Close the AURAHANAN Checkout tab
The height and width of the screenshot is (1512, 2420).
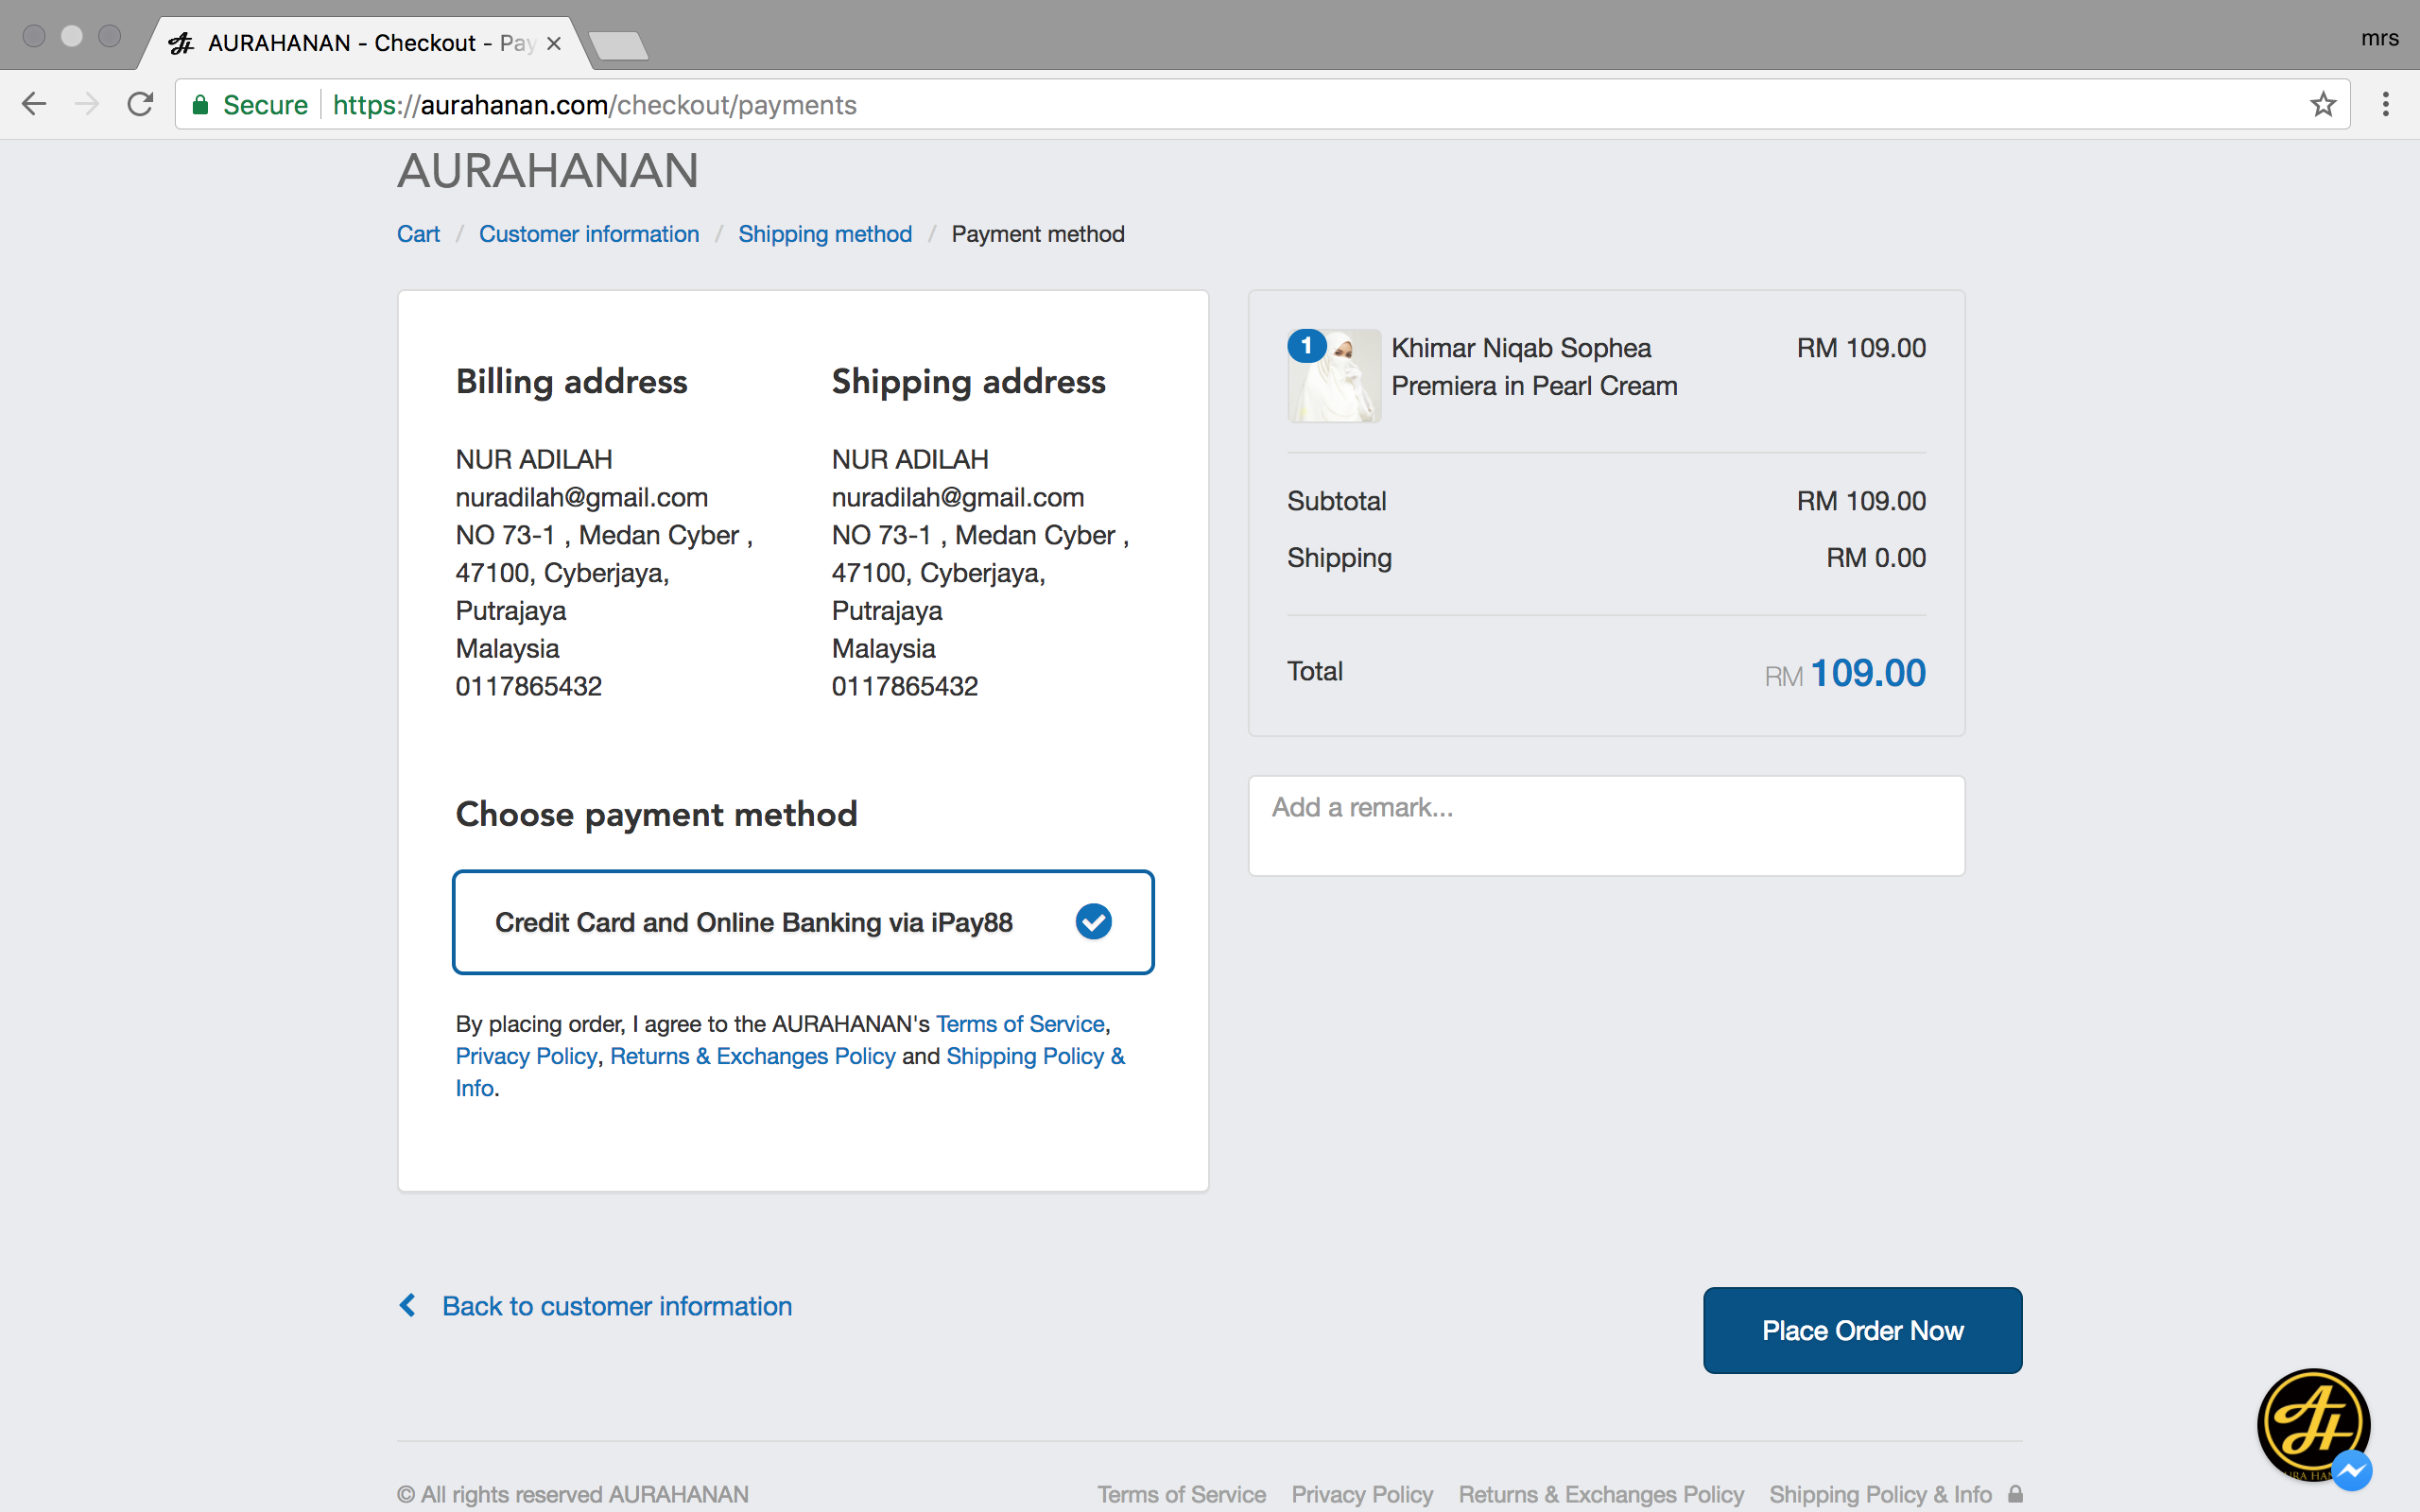[554, 43]
